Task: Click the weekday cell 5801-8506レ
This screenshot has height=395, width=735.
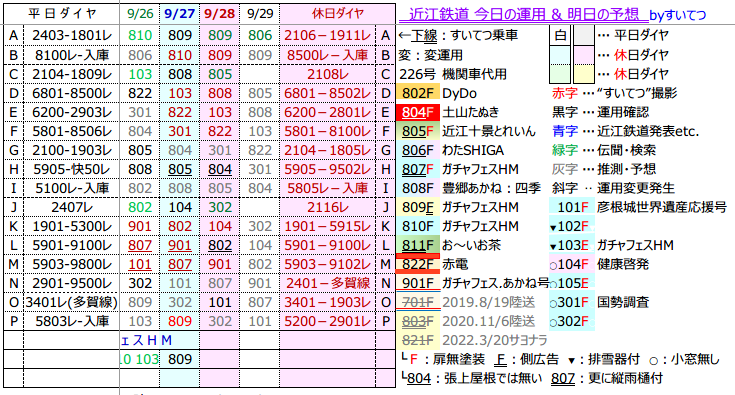Action: pyautogui.click(x=72, y=131)
